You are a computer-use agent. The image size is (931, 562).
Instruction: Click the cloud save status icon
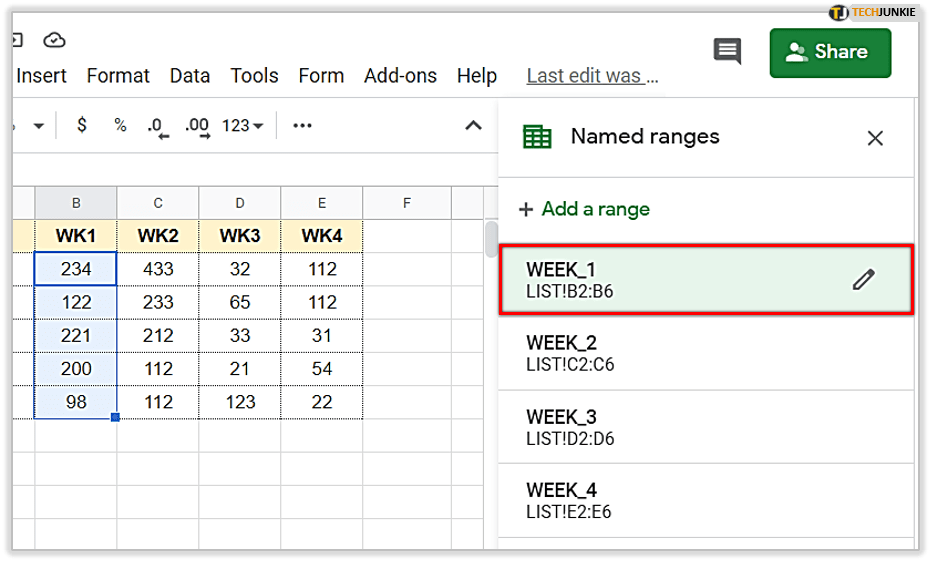click(x=54, y=40)
